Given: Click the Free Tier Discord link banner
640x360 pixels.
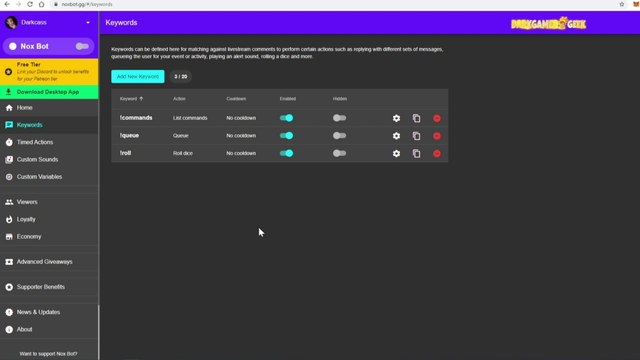Looking at the screenshot, I should [x=49, y=72].
